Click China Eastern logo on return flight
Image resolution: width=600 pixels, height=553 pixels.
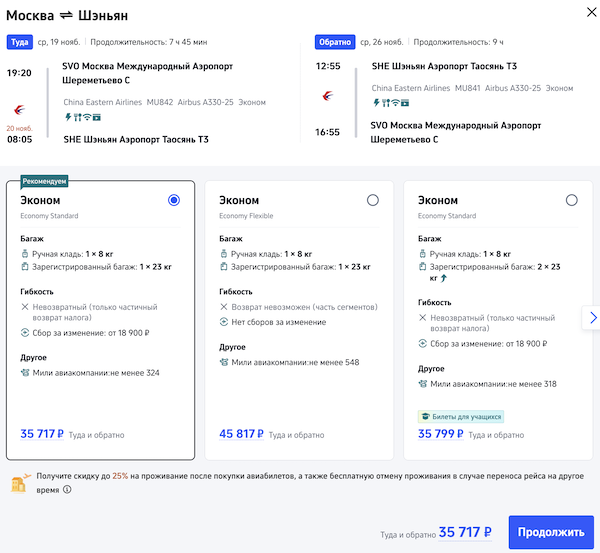[x=327, y=95]
